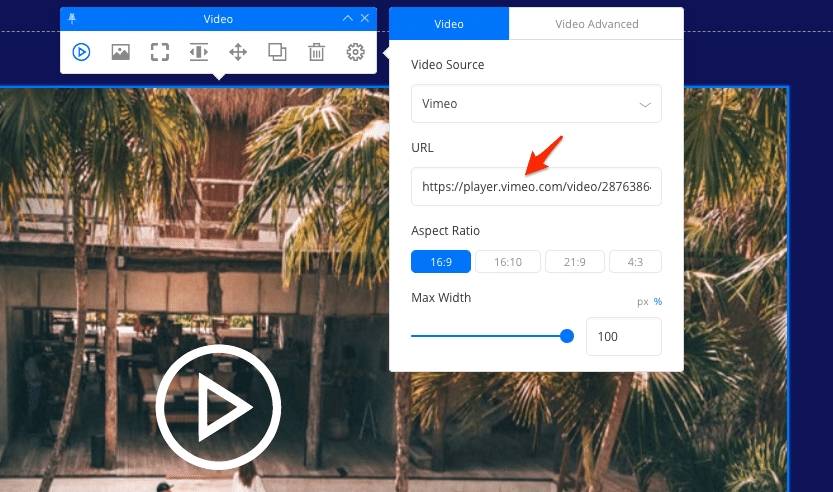The height and width of the screenshot is (492, 833).
Task: Open the gear settings icon
Action: [355, 52]
